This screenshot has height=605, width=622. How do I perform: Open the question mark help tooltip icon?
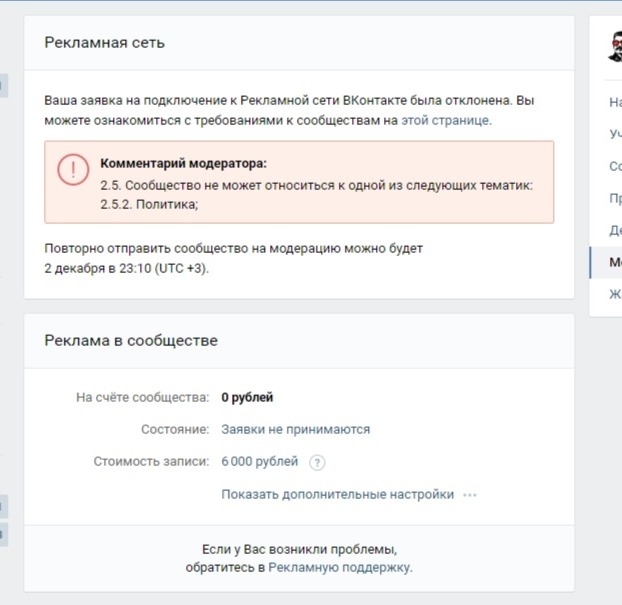317,463
